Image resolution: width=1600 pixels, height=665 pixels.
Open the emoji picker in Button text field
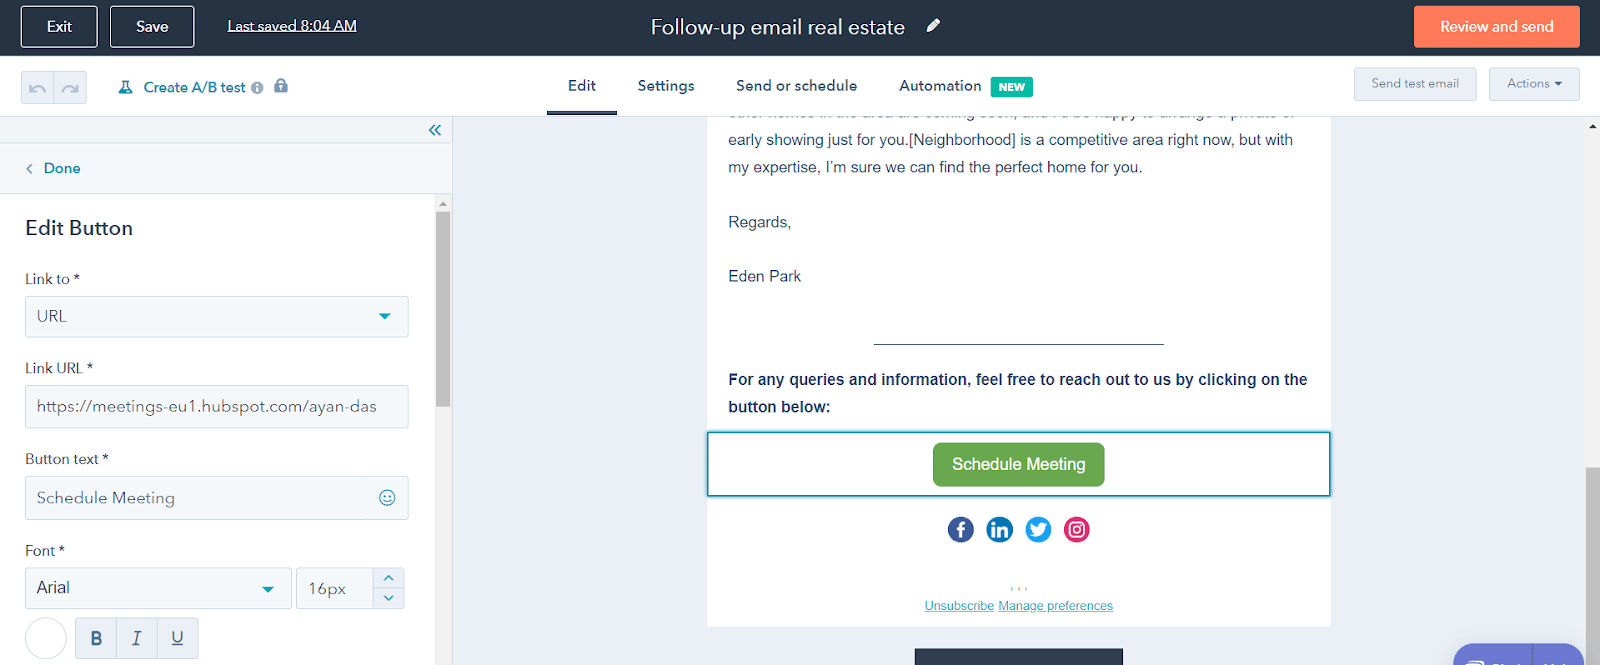387,497
